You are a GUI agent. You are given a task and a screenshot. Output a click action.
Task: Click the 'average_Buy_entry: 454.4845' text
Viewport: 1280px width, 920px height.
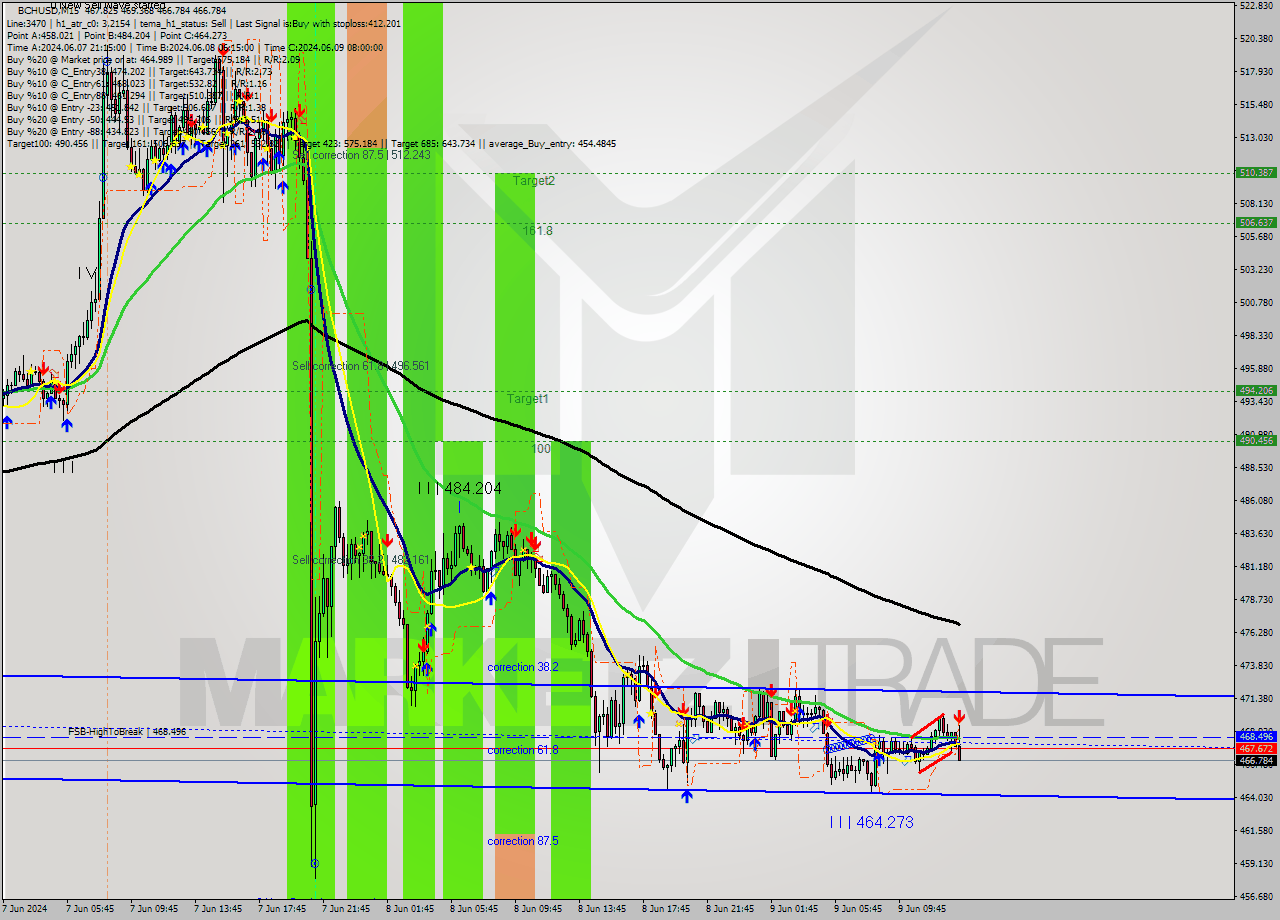(x=552, y=143)
